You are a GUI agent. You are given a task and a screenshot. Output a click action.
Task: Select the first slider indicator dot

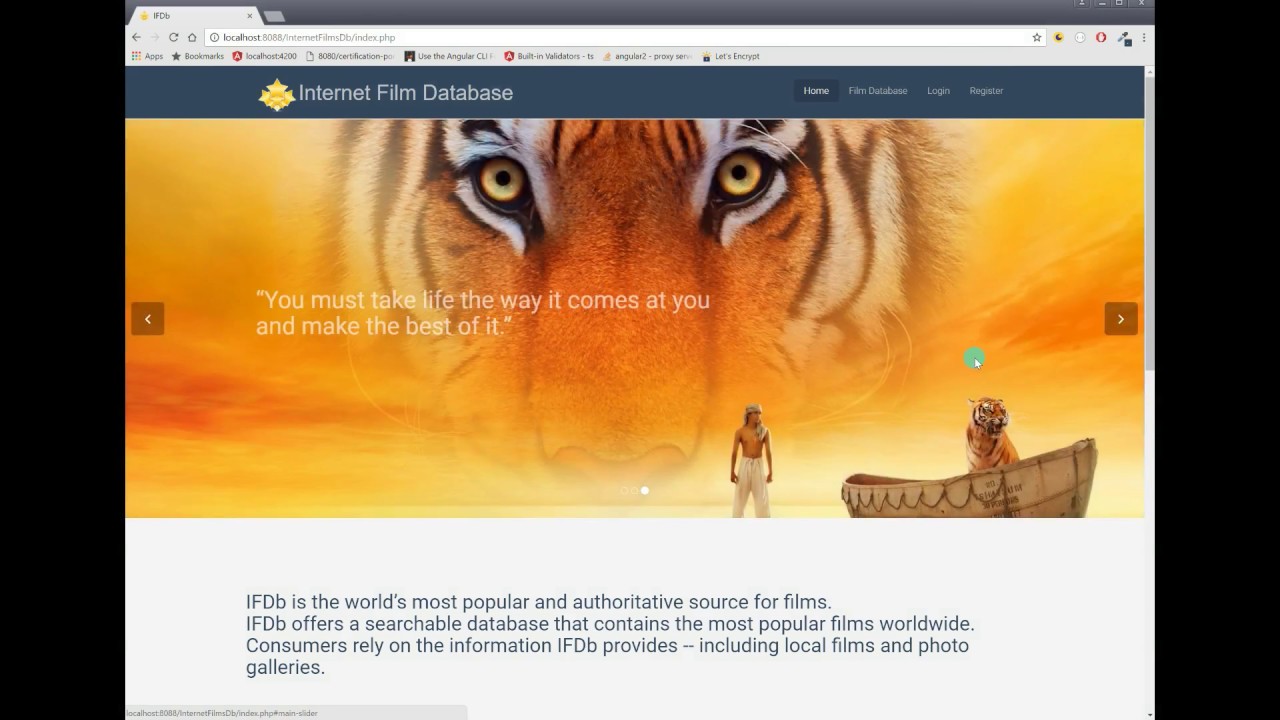coord(624,490)
